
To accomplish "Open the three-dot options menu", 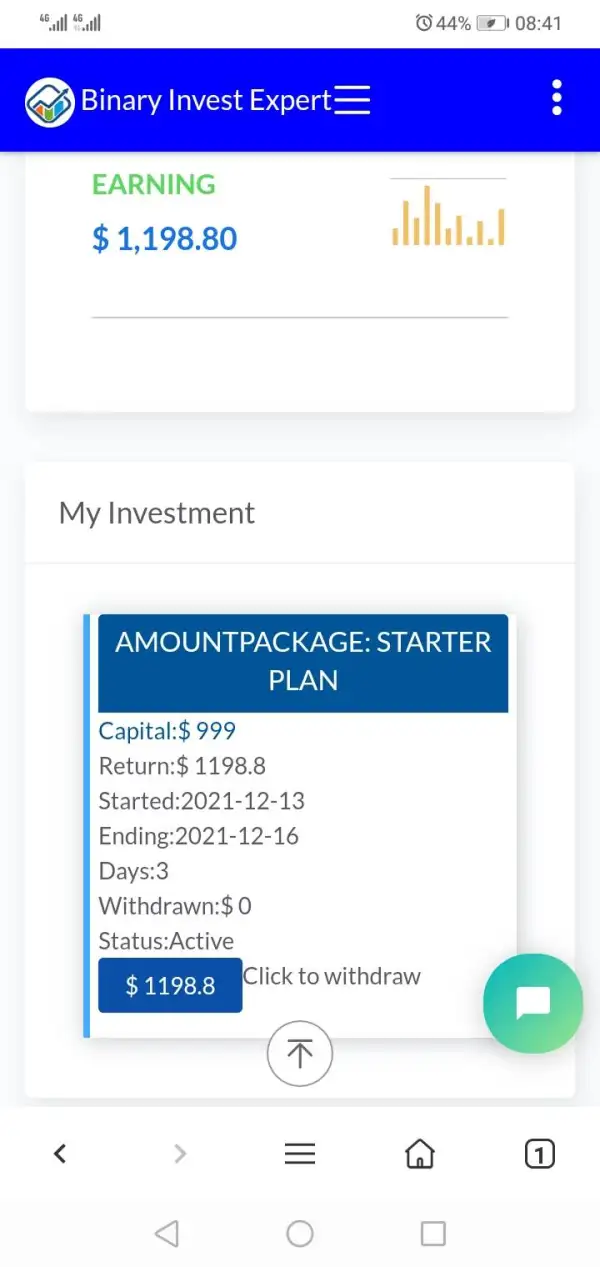I will [x=557, y=99].
